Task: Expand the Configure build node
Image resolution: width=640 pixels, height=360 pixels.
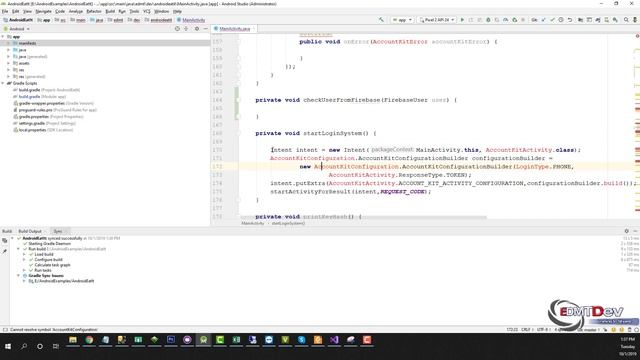Action: [x=24, y=260]
